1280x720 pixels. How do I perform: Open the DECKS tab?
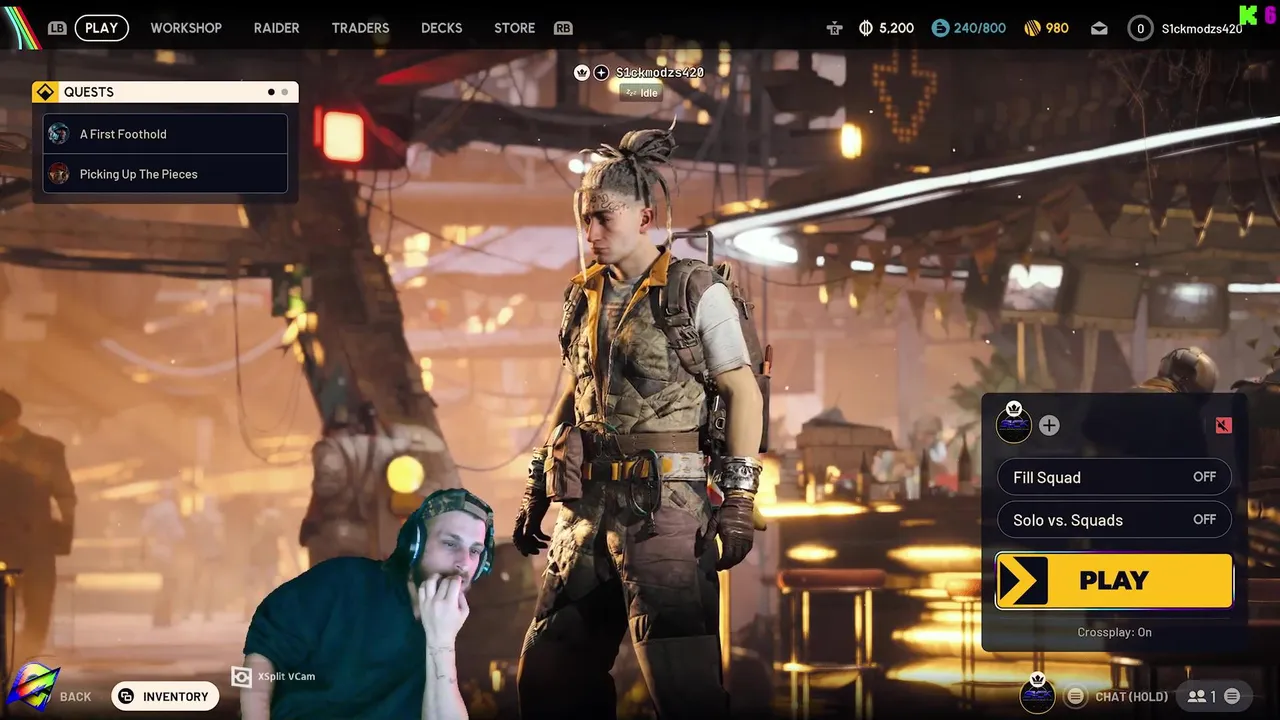coord(441,28)
